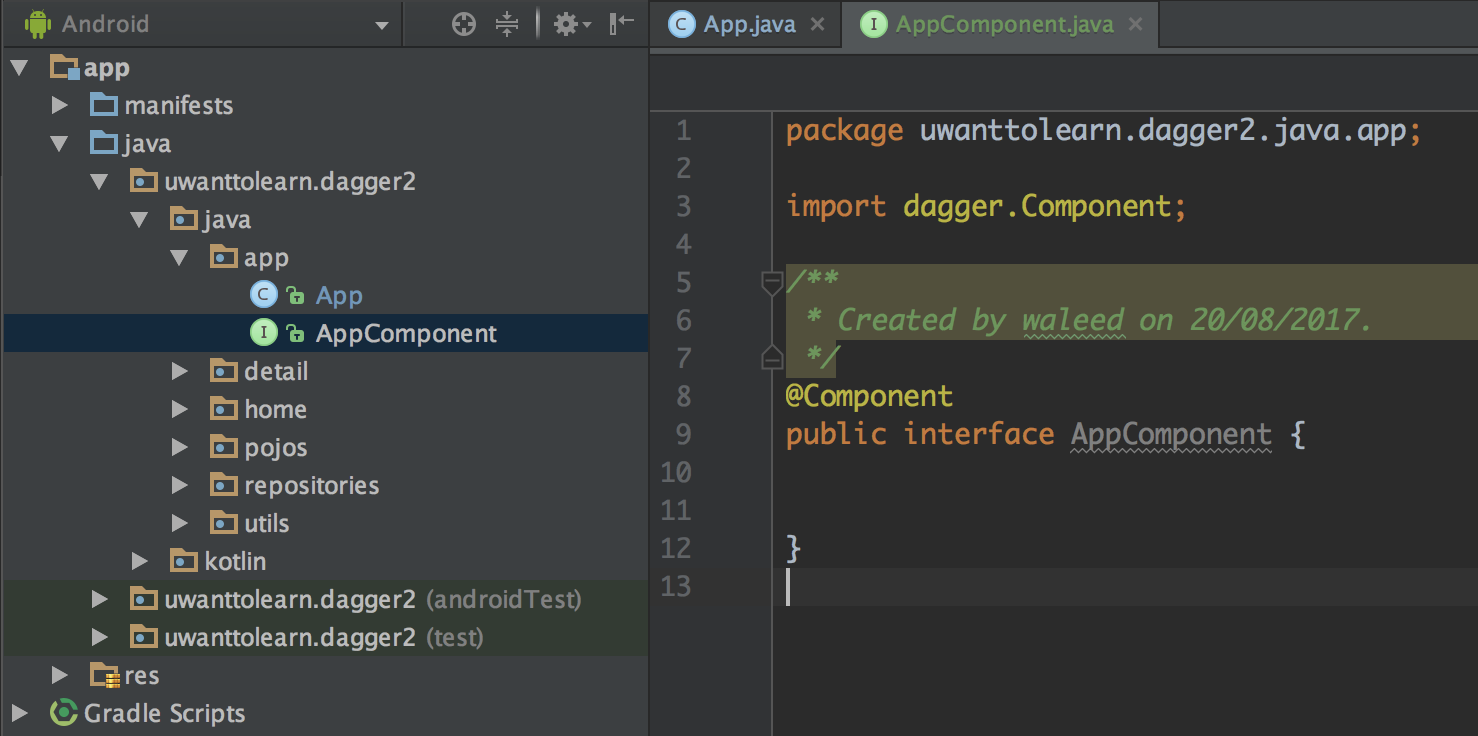This screenshot has width=1478, height=736.
Task: Click the App class icon in tree
Action: point(263,295)
